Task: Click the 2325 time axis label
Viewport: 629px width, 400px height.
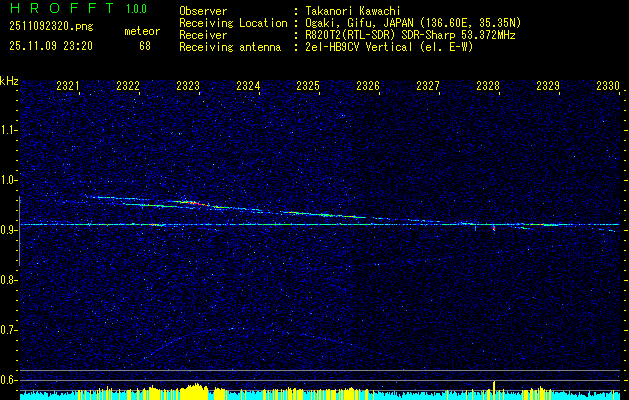Action: (x=308, y=85)
